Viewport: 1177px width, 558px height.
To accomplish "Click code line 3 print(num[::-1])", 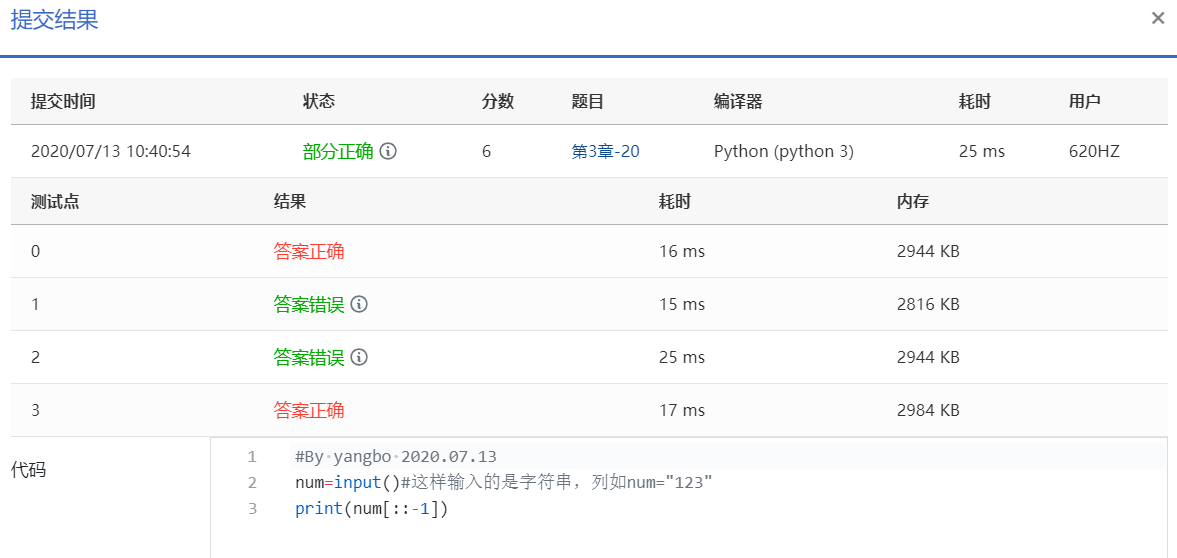I will tap(372, 508).
